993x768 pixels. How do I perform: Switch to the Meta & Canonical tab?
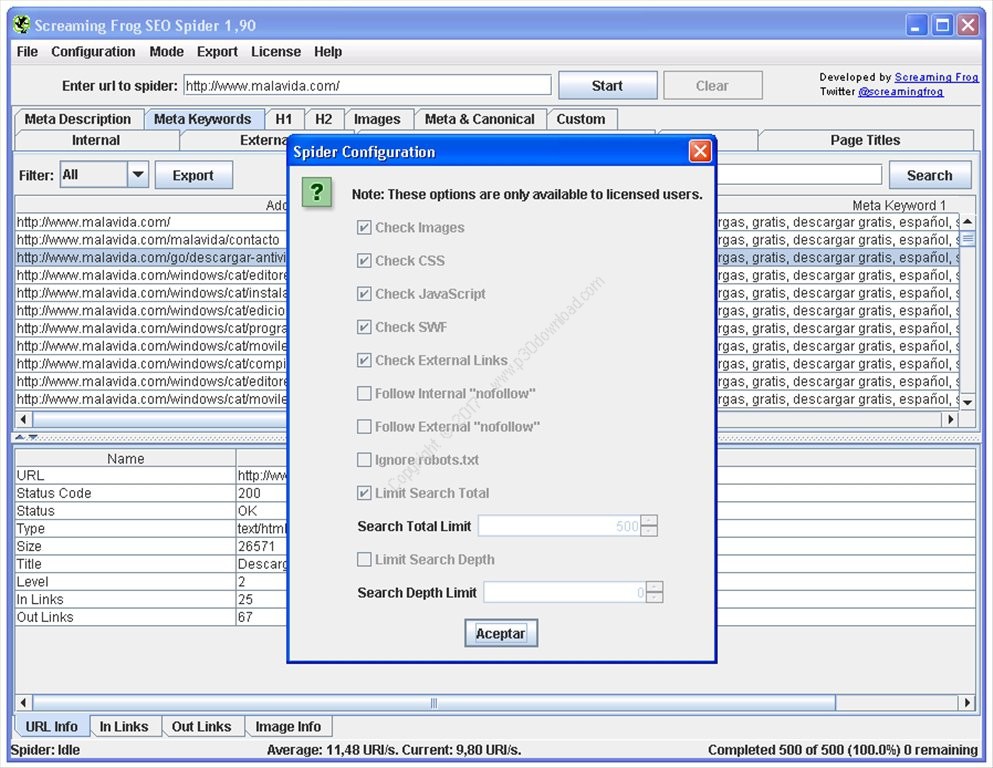tap(479, 119)
